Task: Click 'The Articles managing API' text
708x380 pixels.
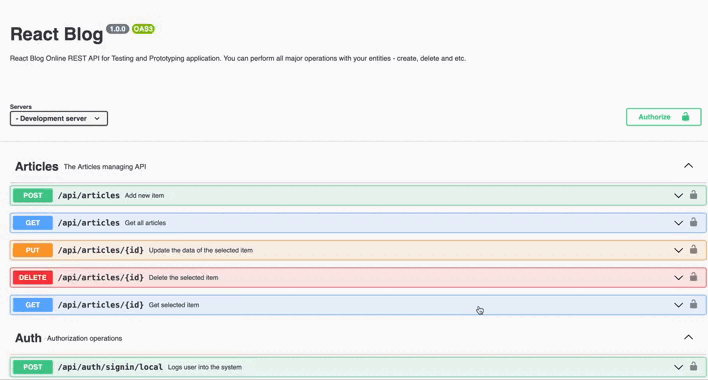Action: click(105, 167)
